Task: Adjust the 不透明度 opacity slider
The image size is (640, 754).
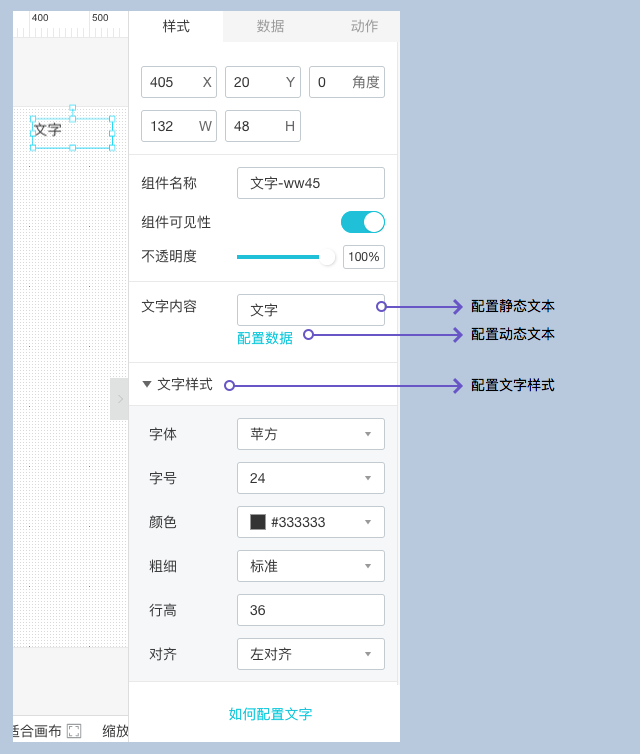Action: point(282,257)
